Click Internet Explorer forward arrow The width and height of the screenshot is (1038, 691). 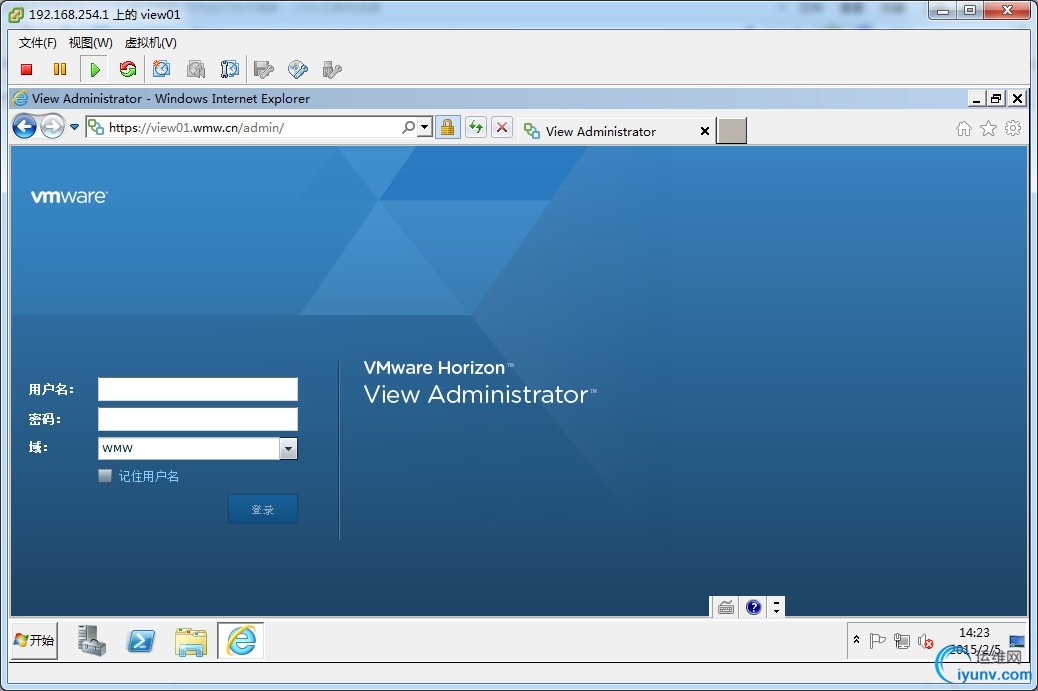pos(52,126)
